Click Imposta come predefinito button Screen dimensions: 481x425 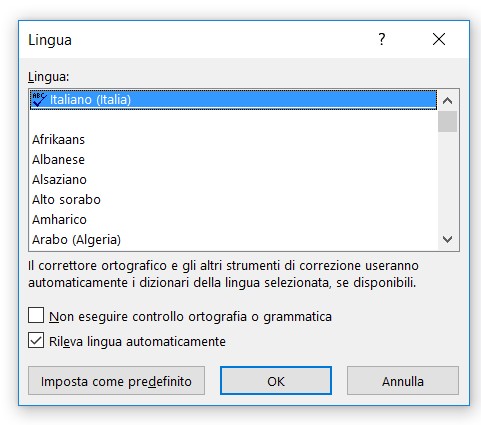coord(116,381)
